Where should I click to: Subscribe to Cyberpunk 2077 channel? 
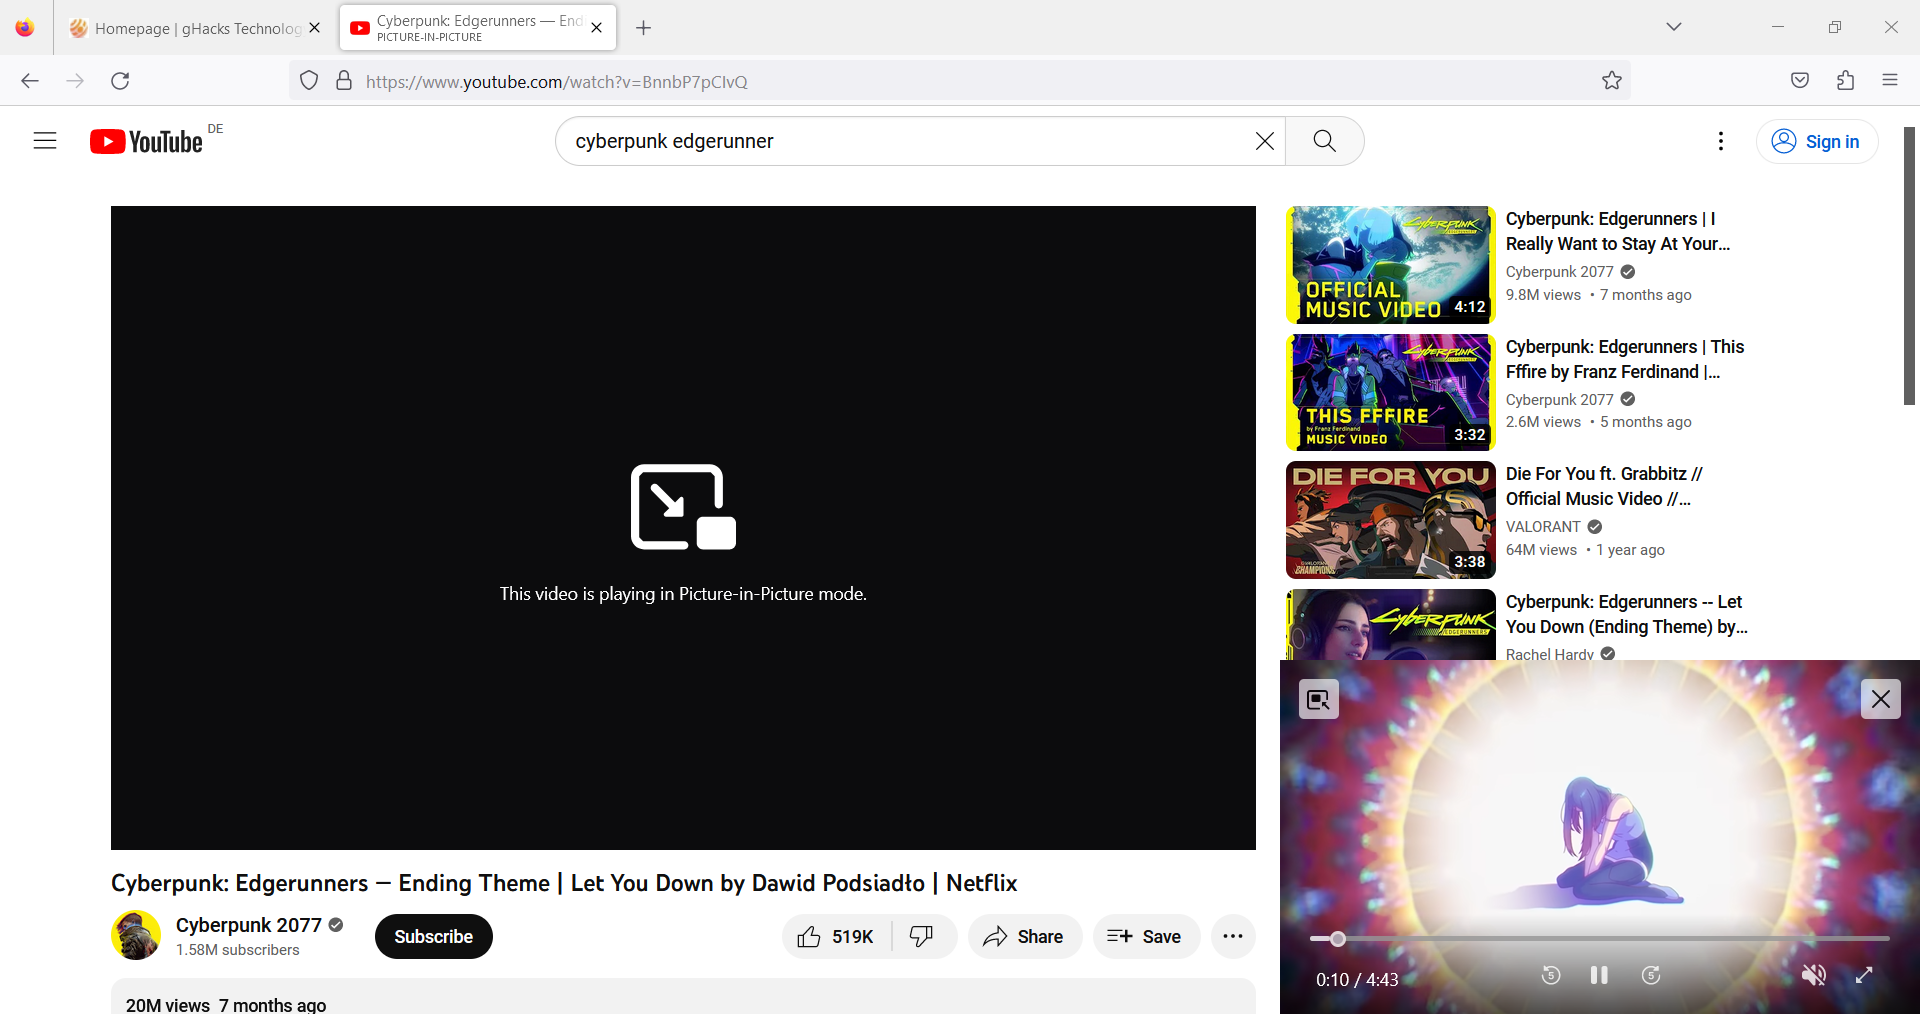point(433,937)
